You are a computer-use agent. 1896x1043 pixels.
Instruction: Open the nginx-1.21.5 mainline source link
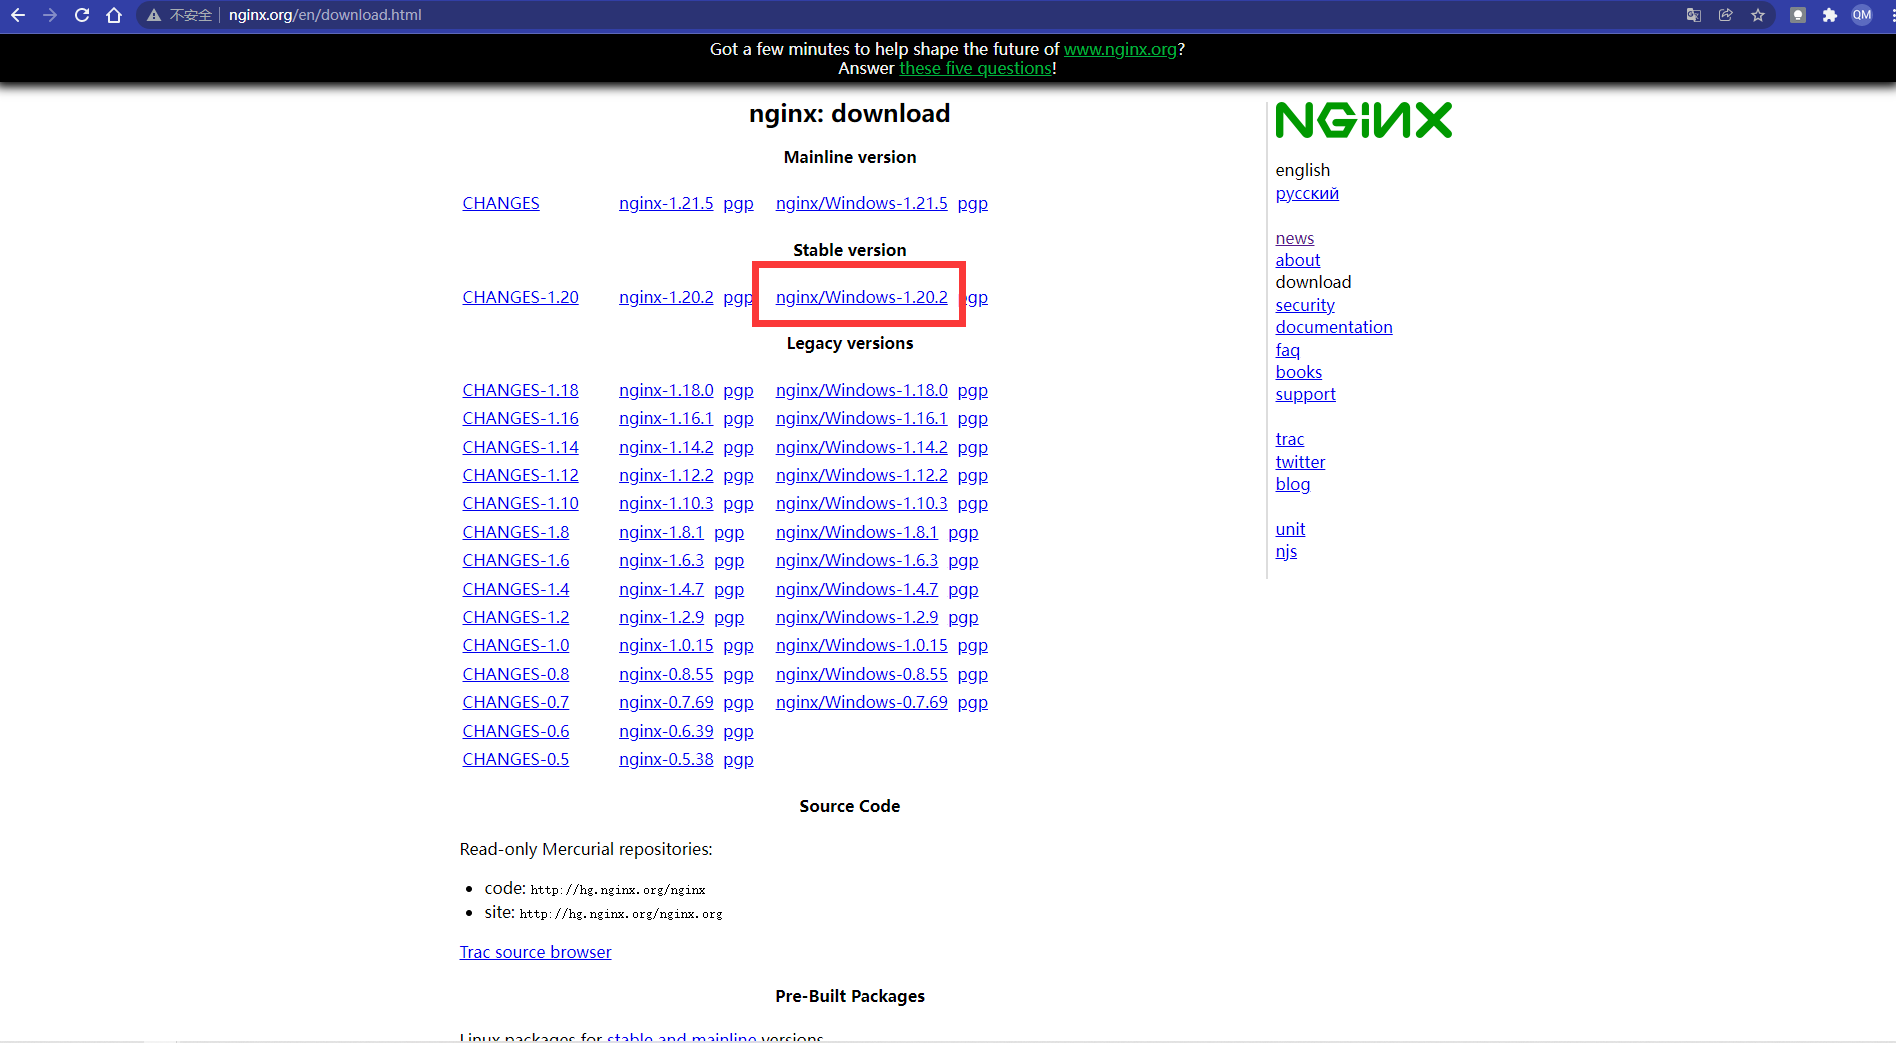click(665, 203)
